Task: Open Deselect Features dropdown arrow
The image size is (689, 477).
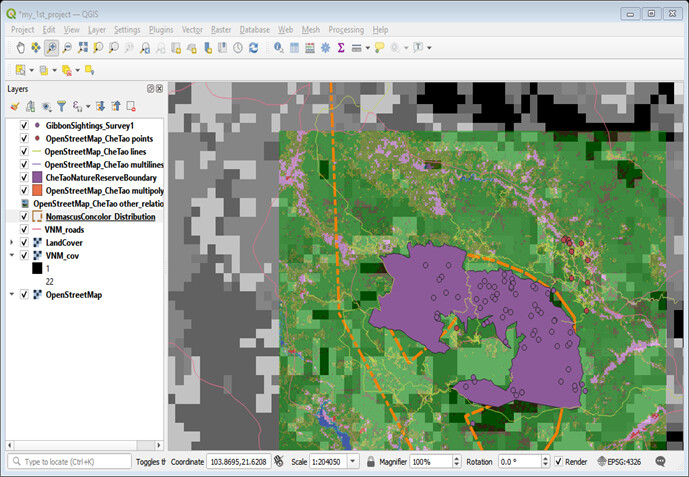Action: (78, 70)
